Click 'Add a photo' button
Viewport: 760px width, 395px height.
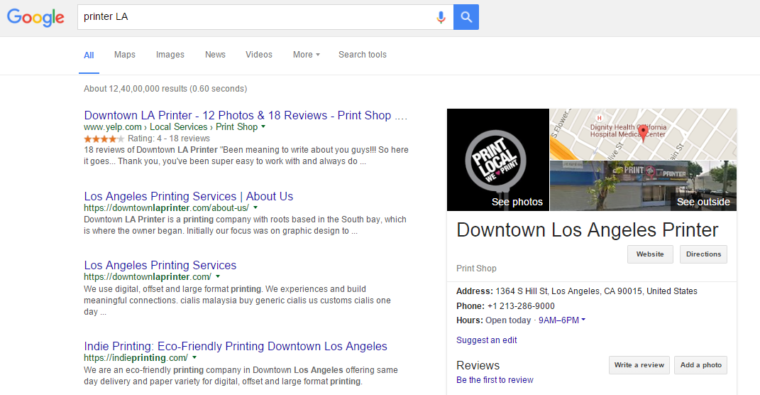(701, 365)
